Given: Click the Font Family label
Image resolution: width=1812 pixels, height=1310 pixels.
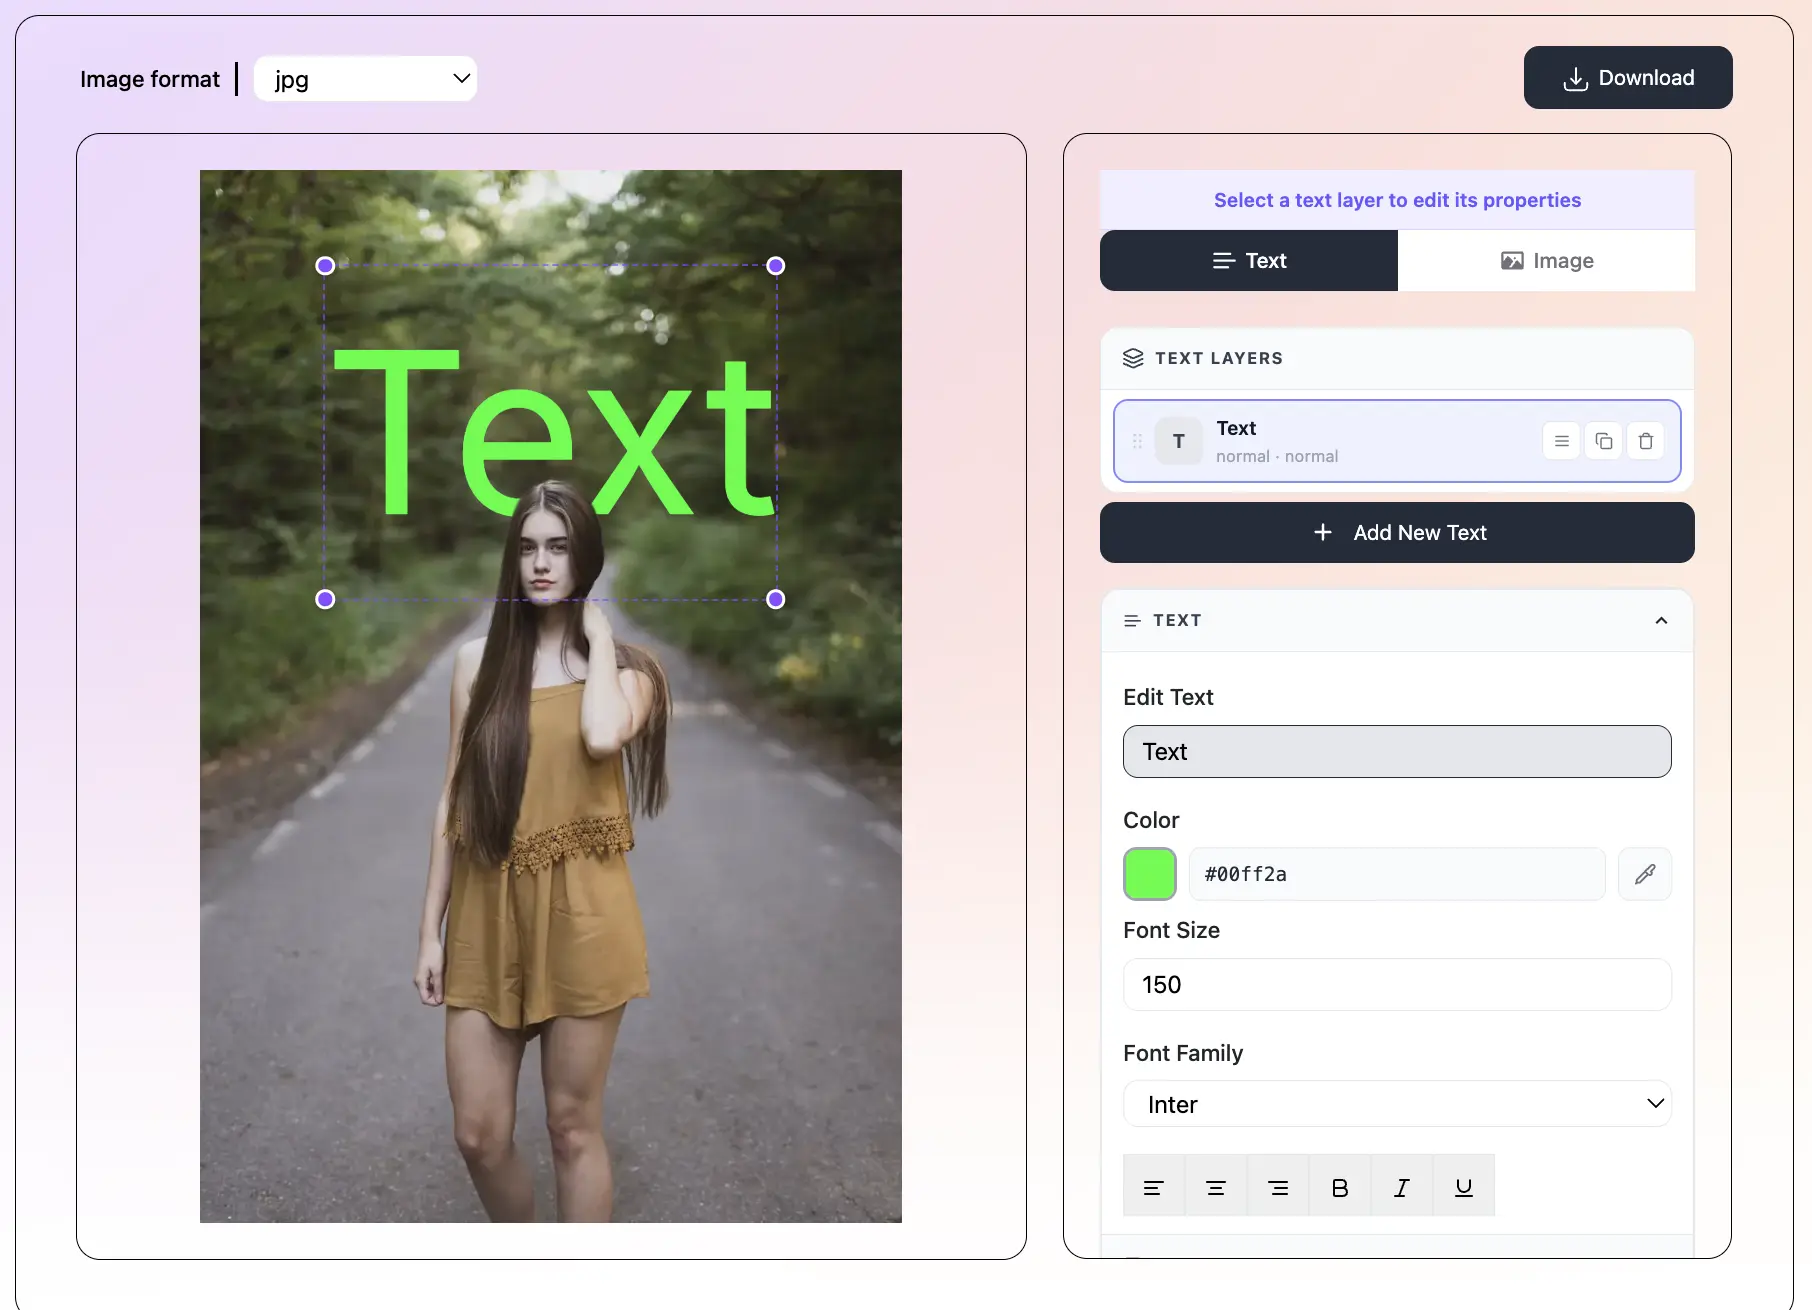Looking at the screenshot, I should (1183, 1053).
